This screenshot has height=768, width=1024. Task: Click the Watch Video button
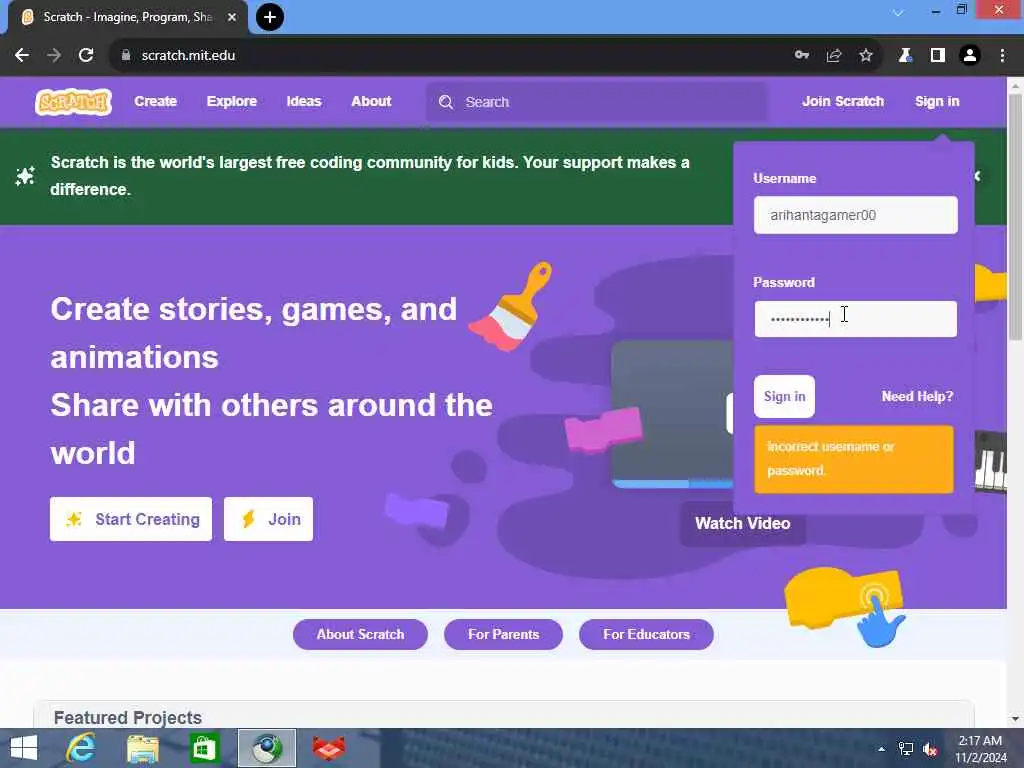(x=743, y=524)
